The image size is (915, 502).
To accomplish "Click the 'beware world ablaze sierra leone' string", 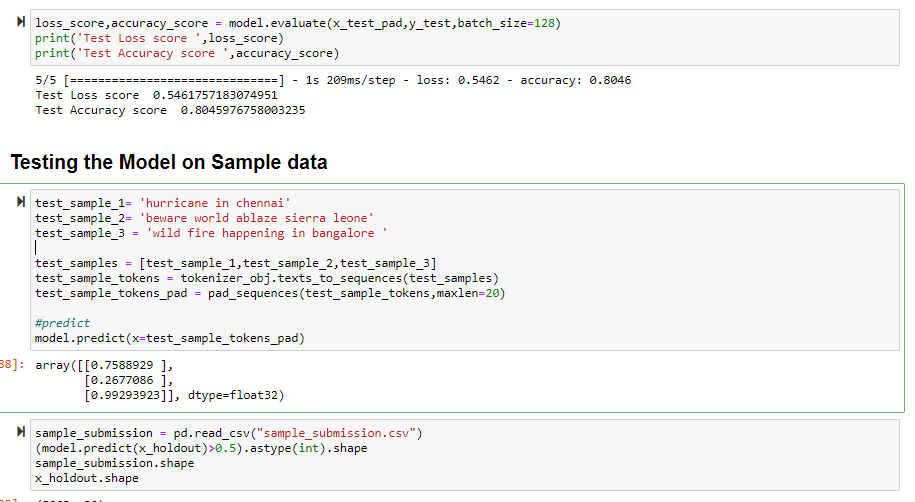I will 256,217.
